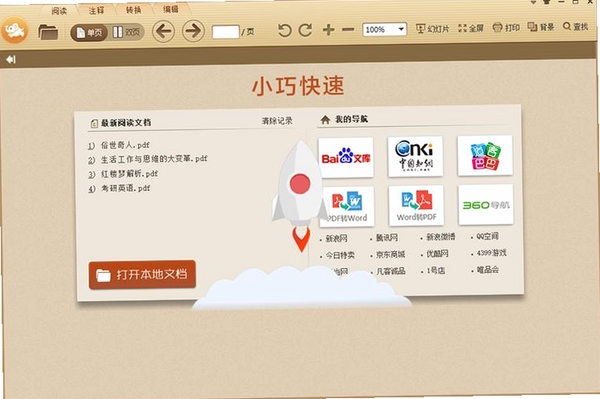The image size is (600, 399).
Task: Zoom out with the minus icon
Action: tap(348, 29)
